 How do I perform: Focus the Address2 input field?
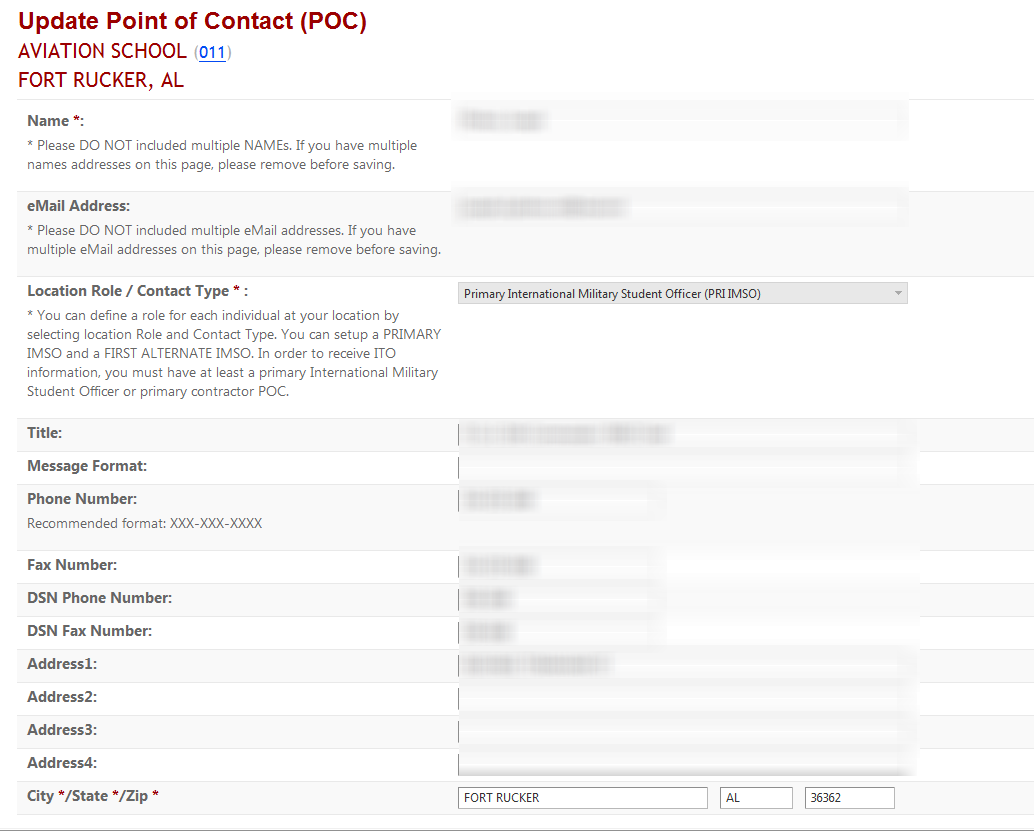click(680, 698)
